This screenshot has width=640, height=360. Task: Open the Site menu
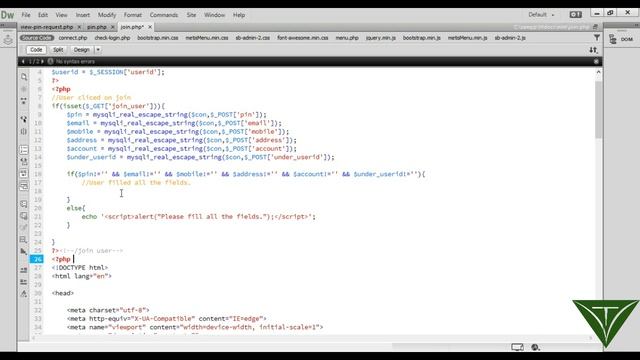point(191,15)
